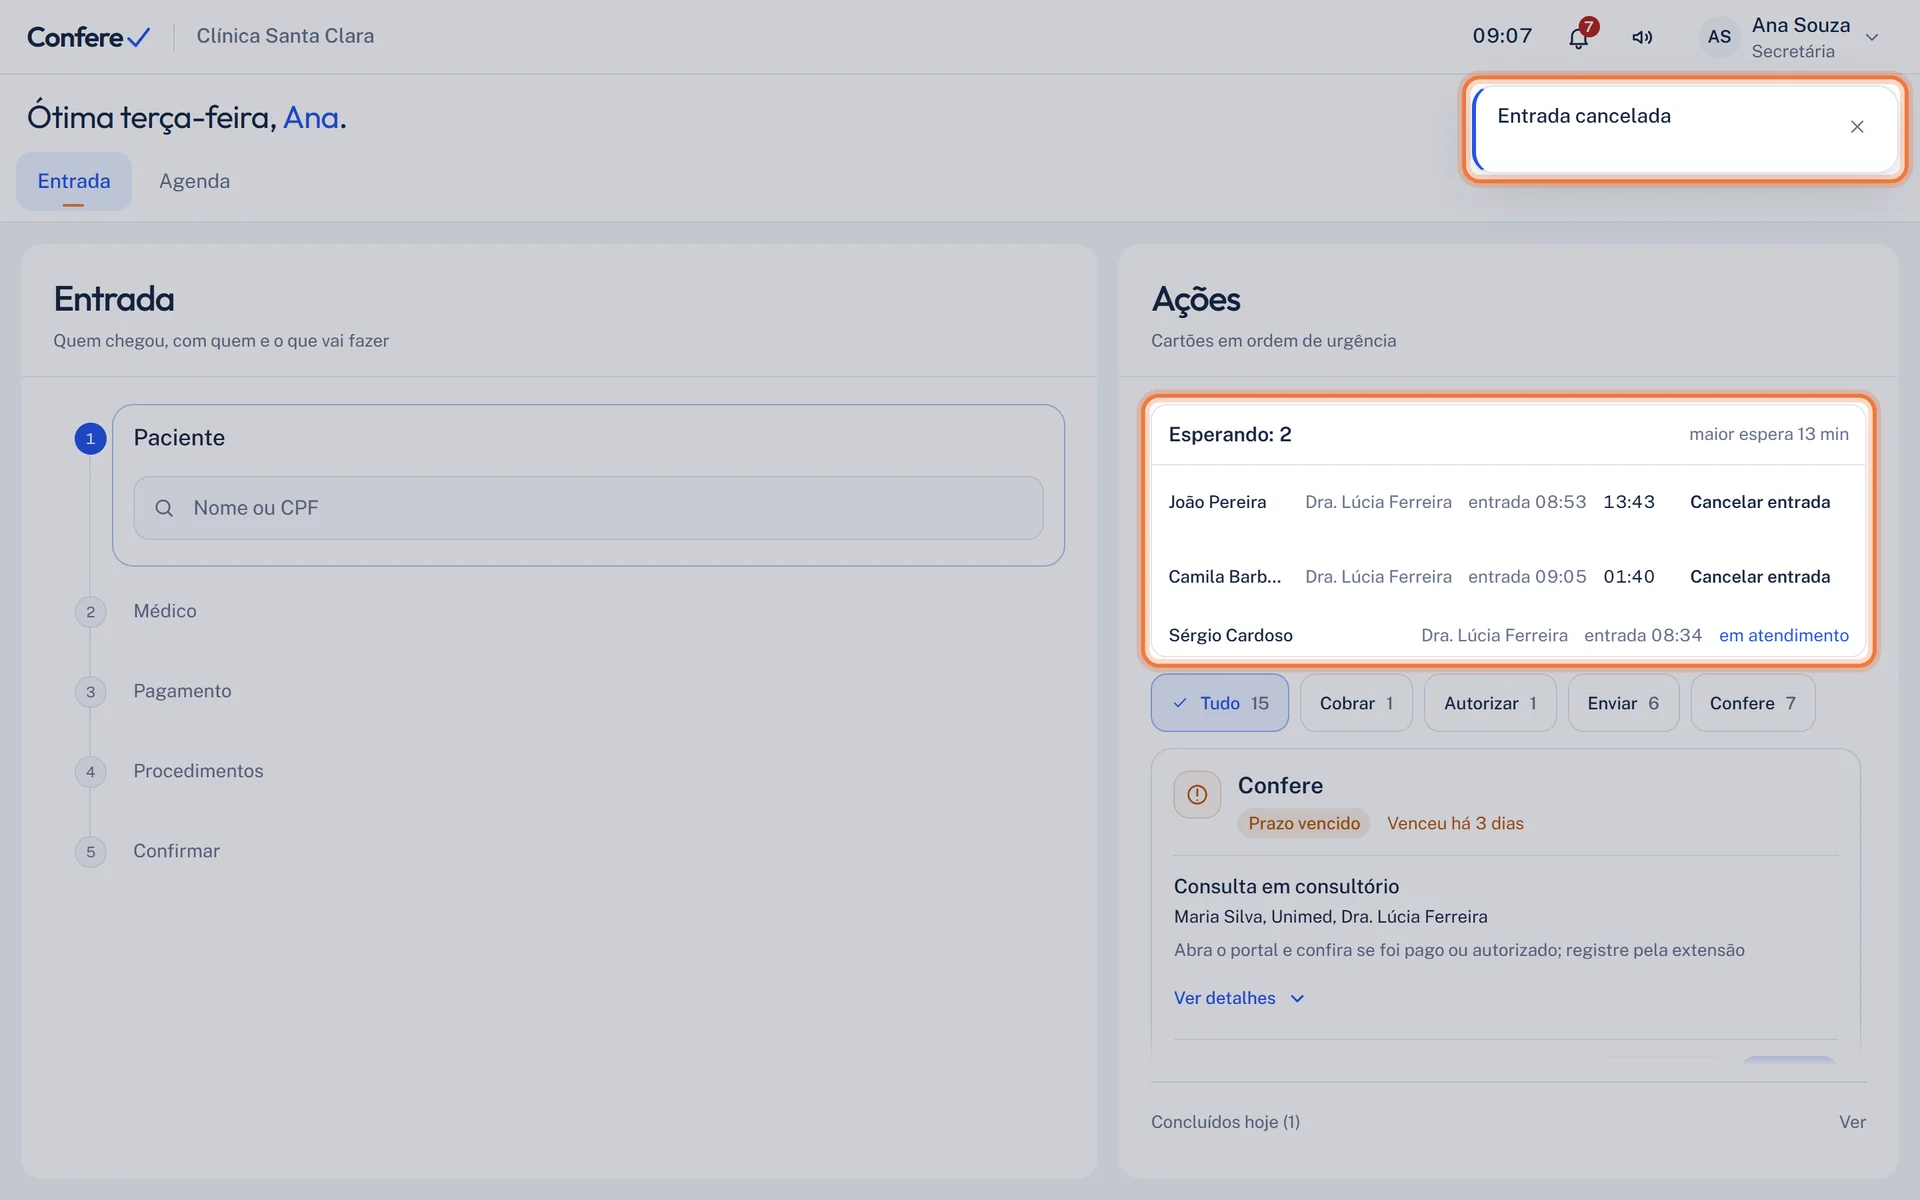Open the Ana Souza account chevron
This screenshot has width=1920, height=1200.
click(1872, 37)
